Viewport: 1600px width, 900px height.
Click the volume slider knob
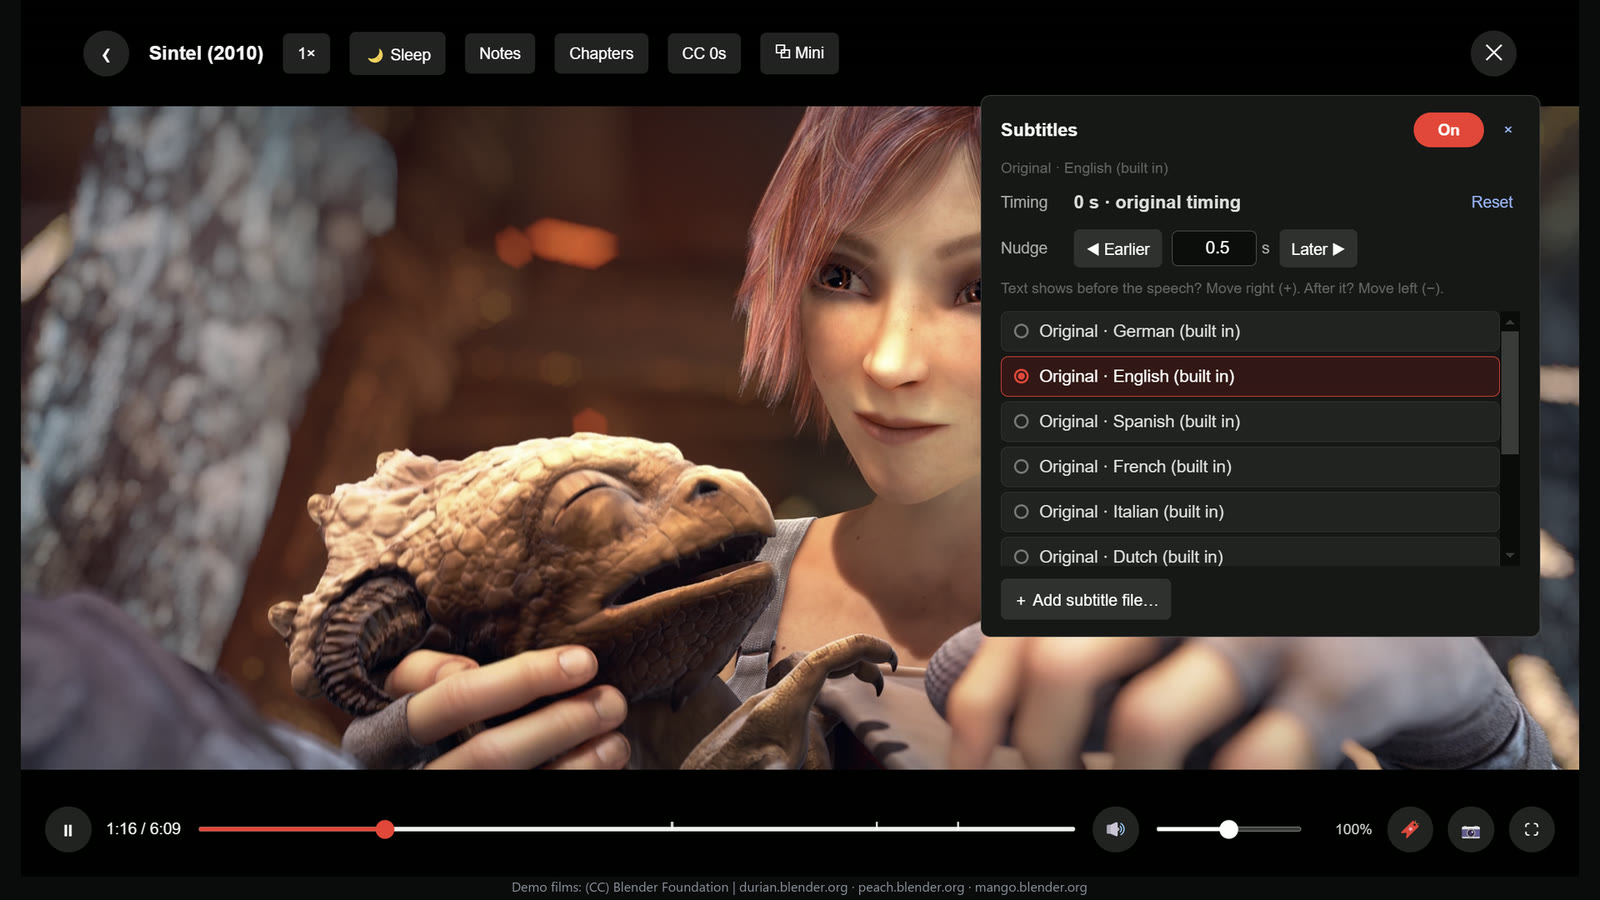[x=1229, y=829]
